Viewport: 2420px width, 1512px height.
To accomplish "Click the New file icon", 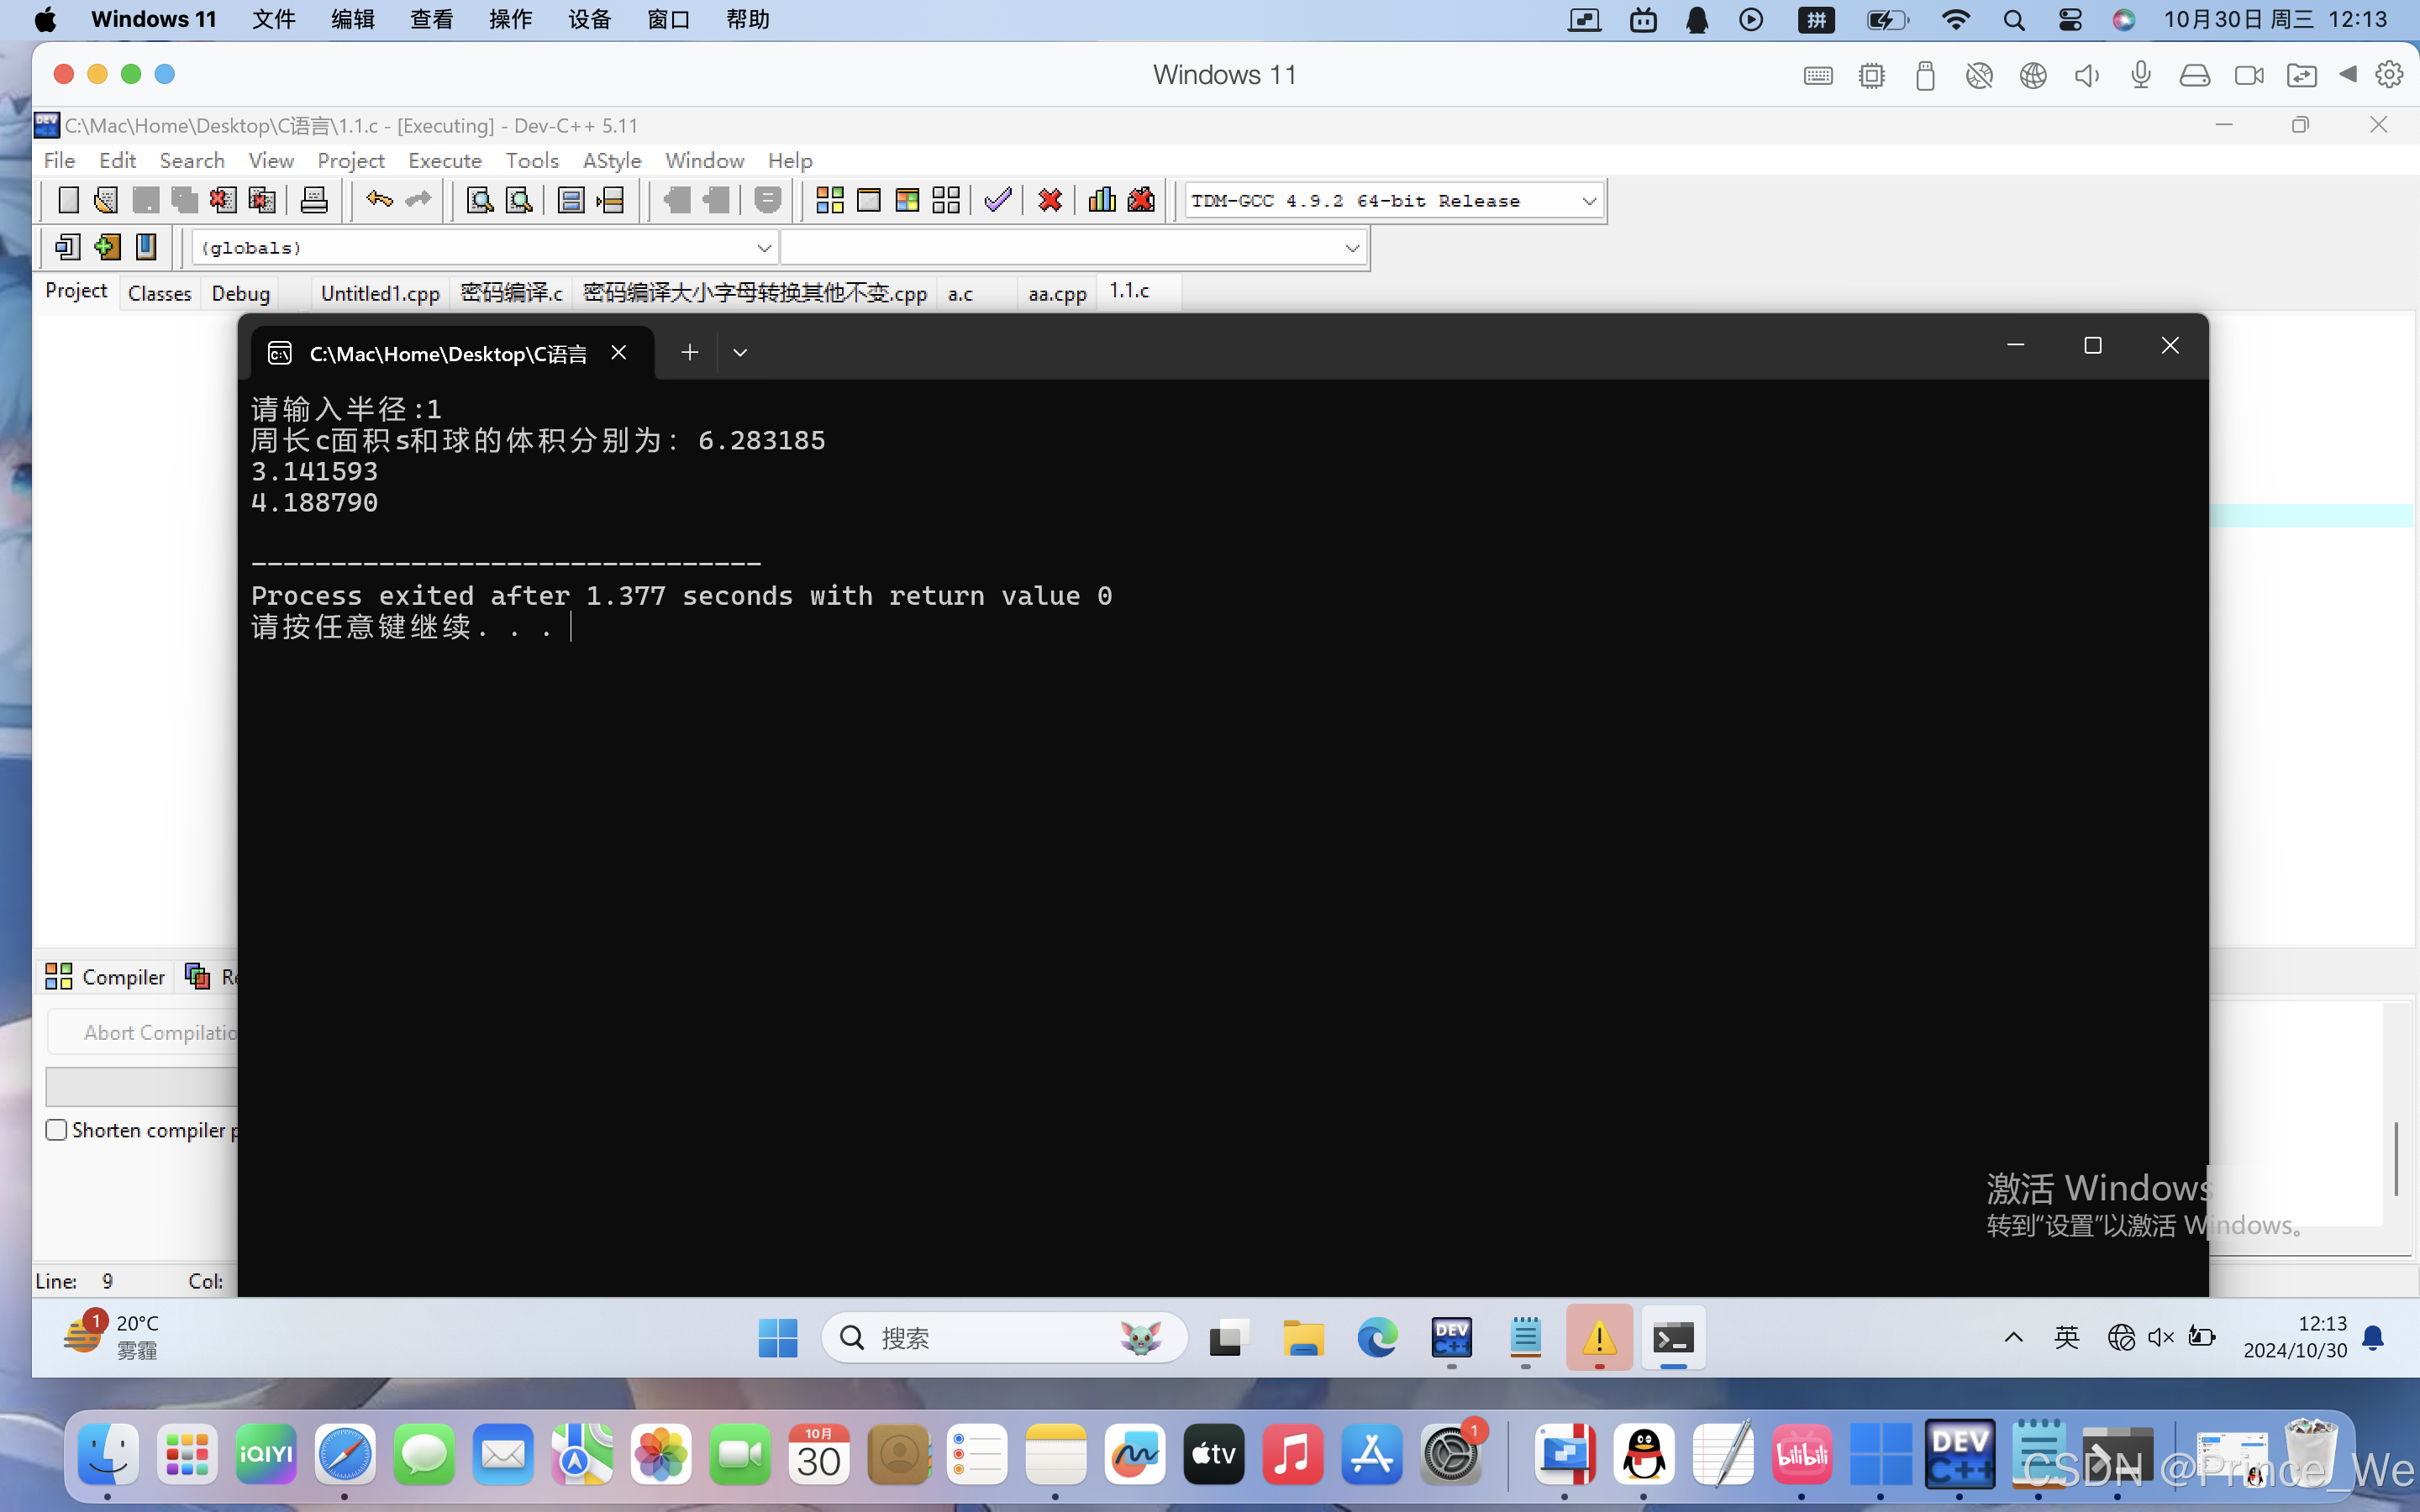I will click(68, 200).
